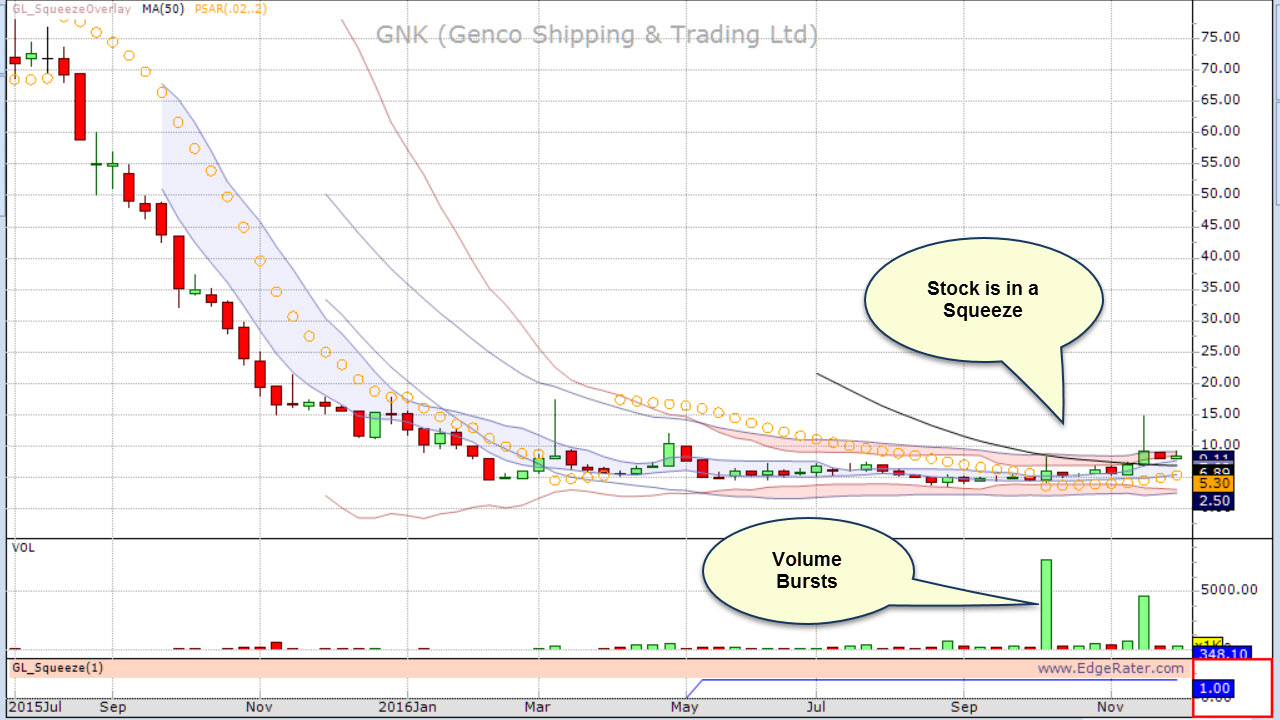
Task: Click the GL_SqueezeOverlay indicator label
Action: (x=71, y=9)
